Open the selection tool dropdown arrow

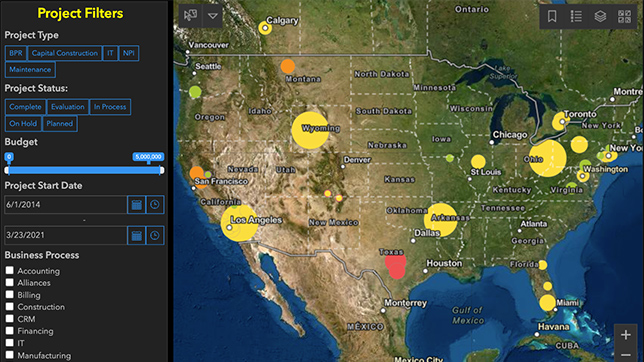[212, 16]
